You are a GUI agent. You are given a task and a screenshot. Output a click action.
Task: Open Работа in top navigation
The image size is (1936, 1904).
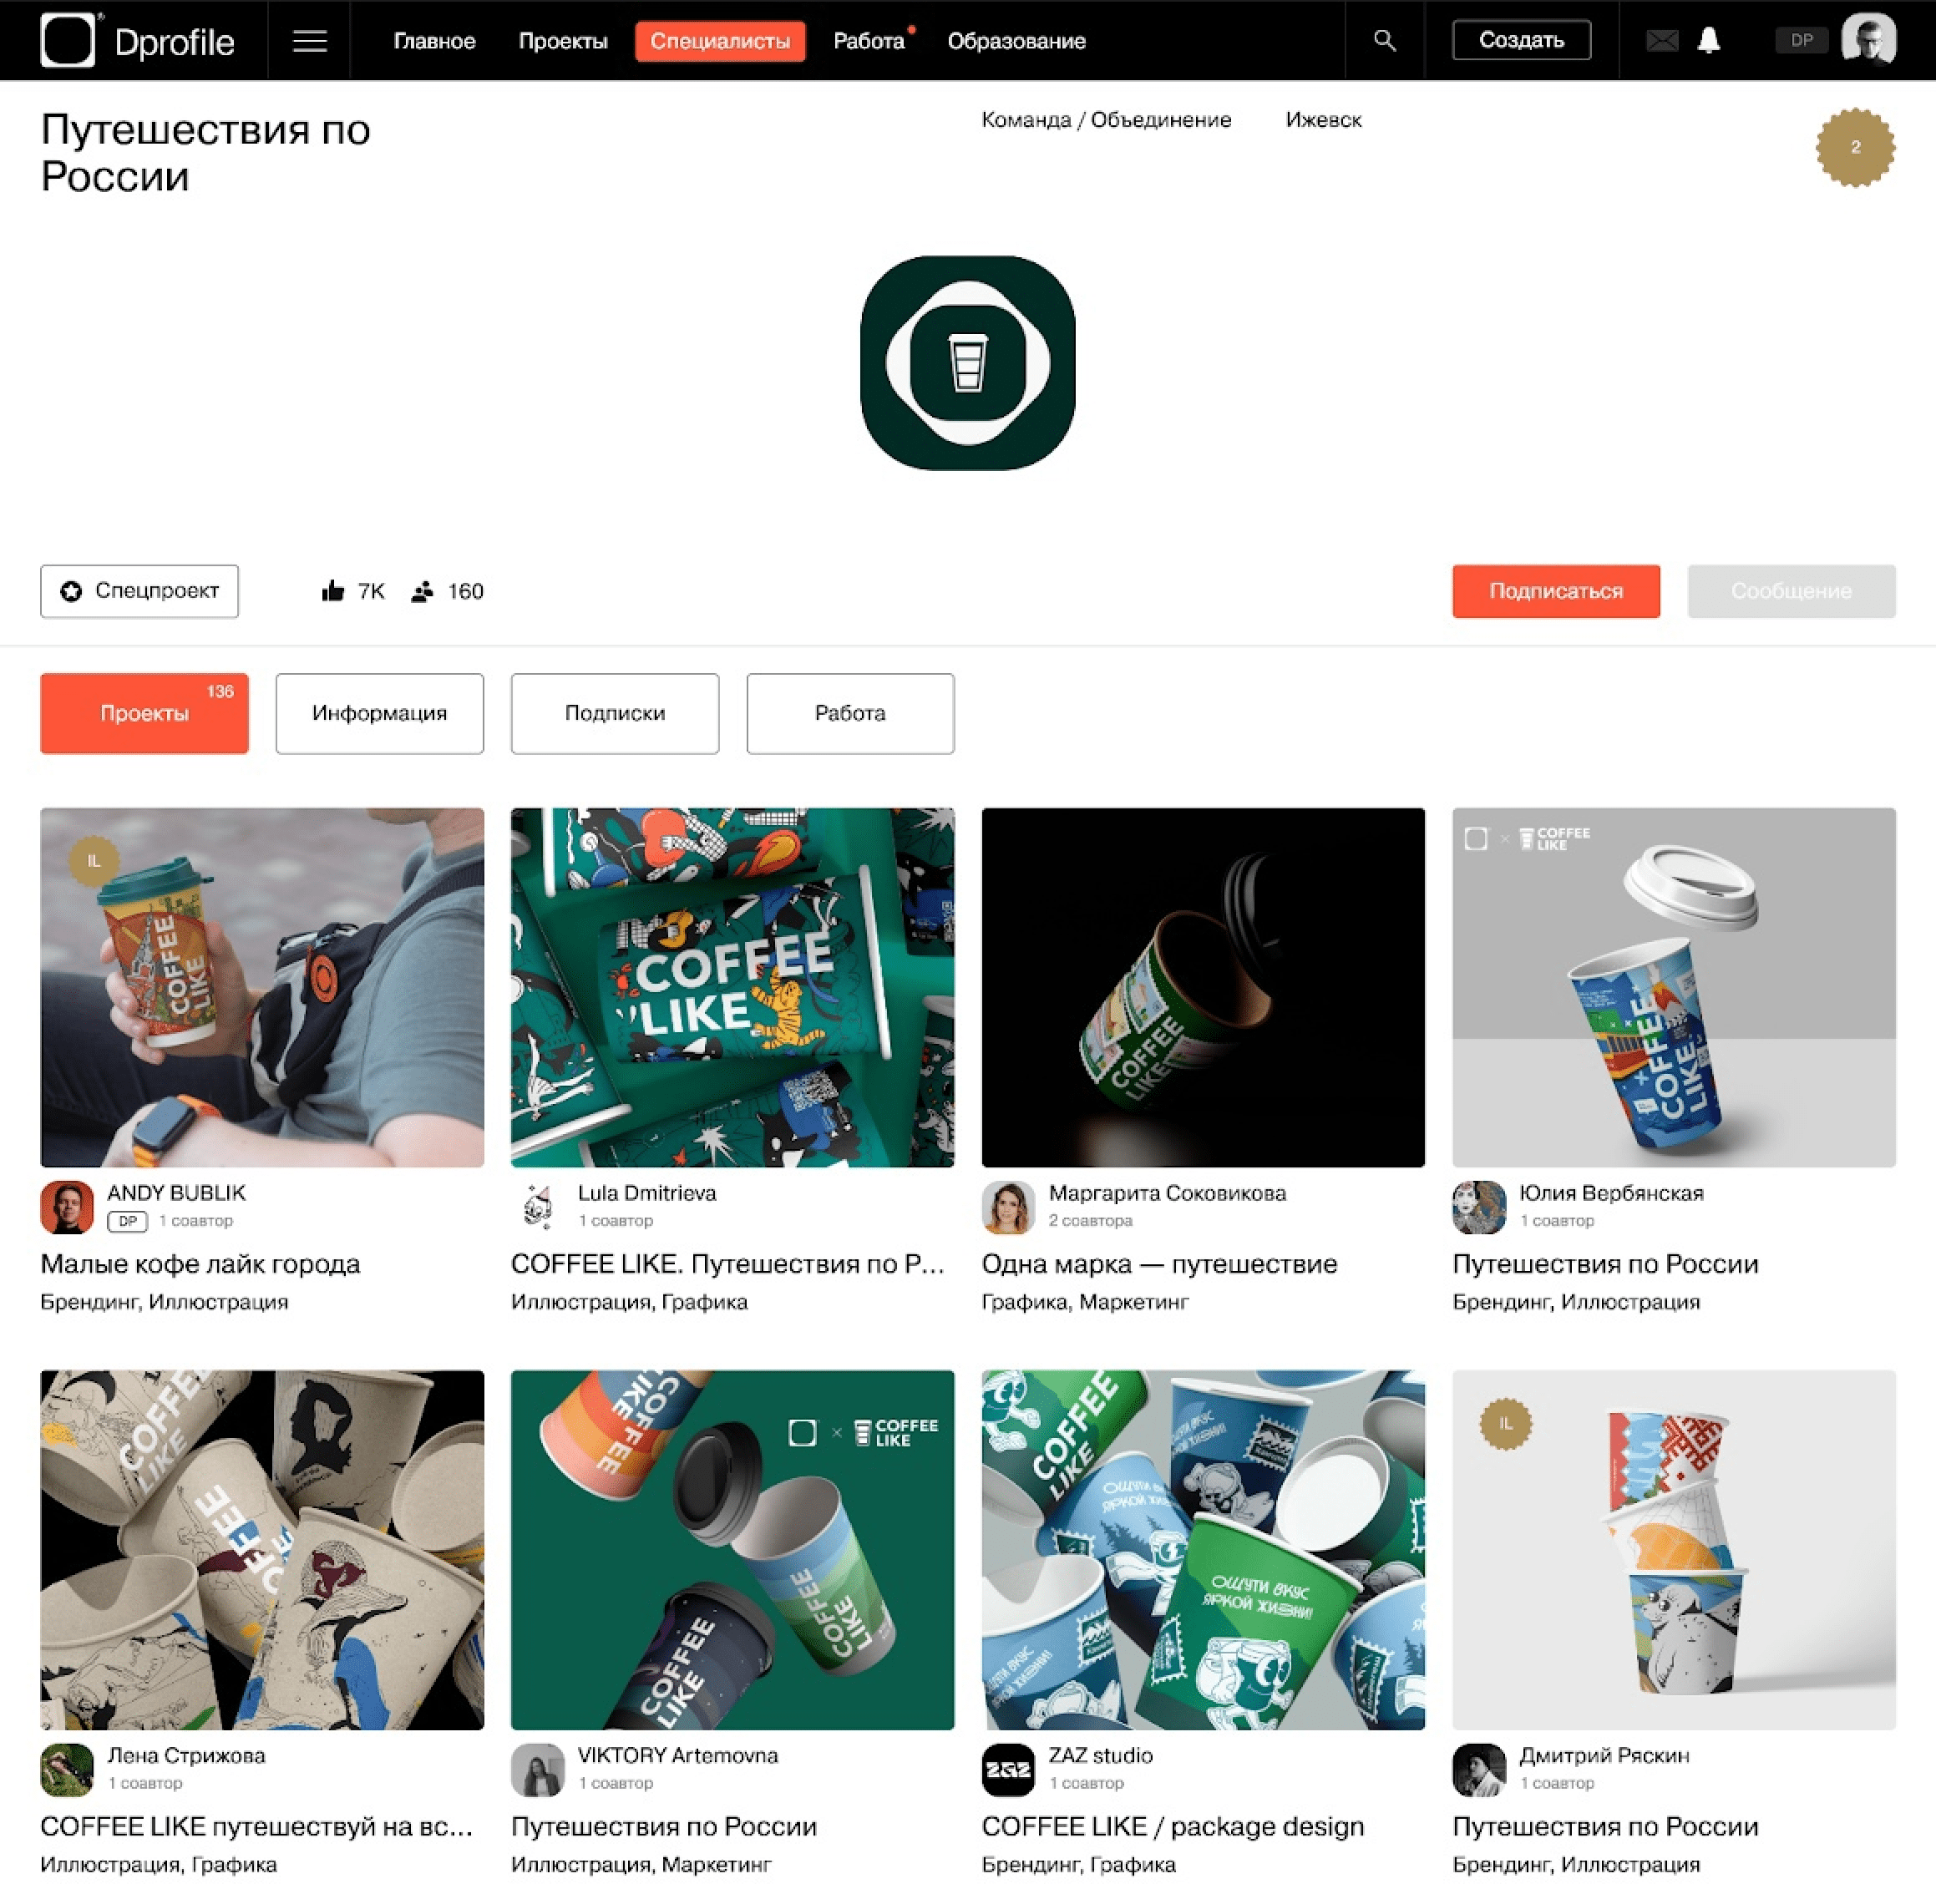[x=868, y=41]
